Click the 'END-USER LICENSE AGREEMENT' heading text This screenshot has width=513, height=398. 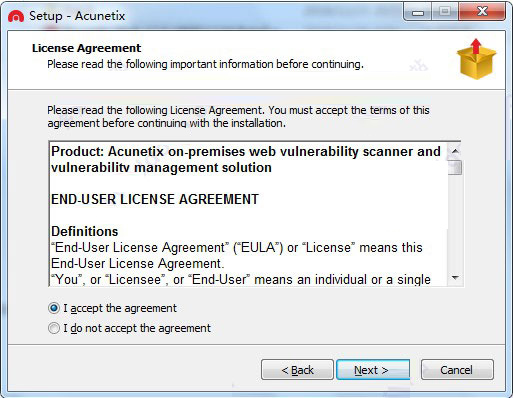pos(155,199)
